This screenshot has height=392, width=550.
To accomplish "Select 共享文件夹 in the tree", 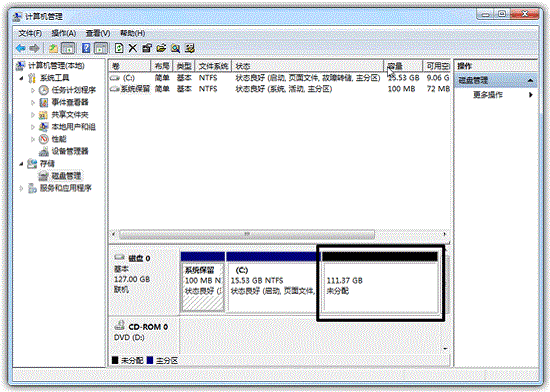I will point(70,115).
